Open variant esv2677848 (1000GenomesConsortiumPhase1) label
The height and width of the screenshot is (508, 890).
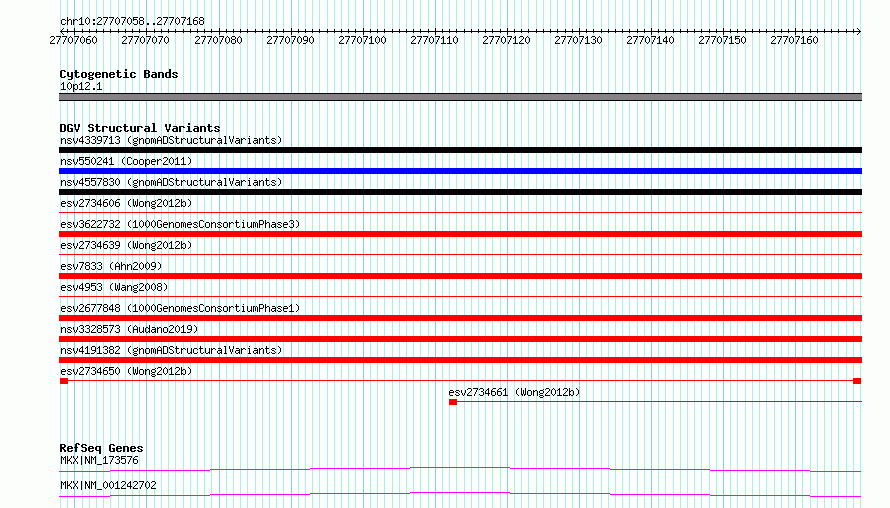point(180,308)
